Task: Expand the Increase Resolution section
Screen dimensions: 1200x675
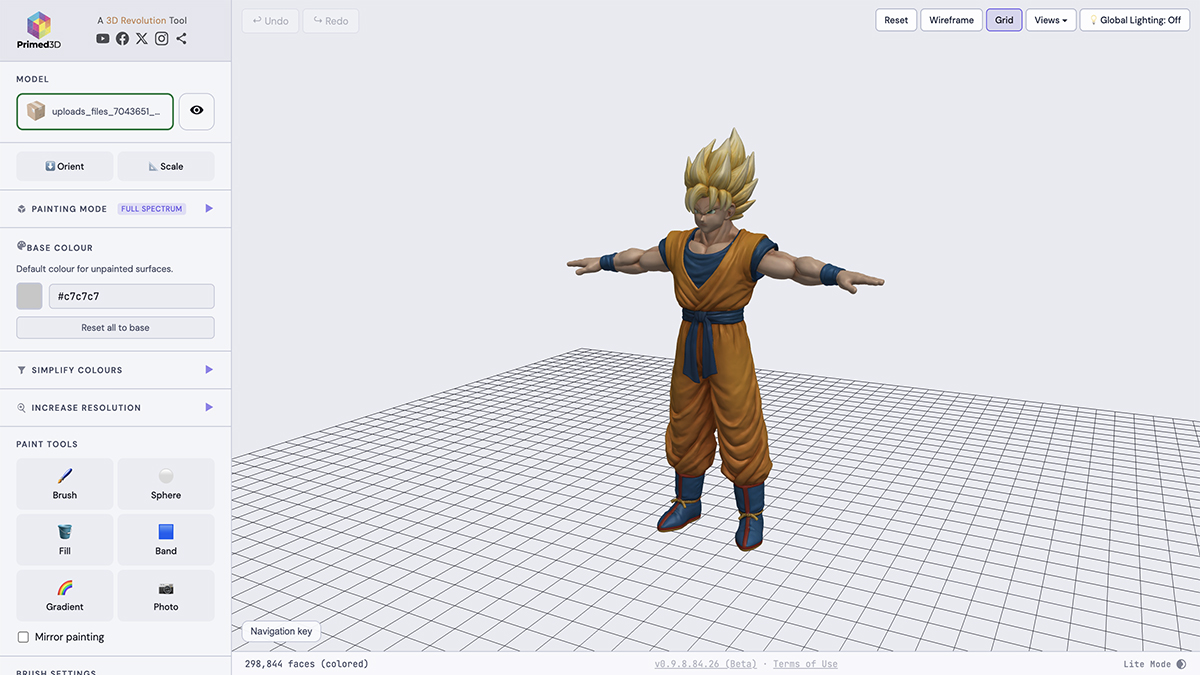Action: 209,408
